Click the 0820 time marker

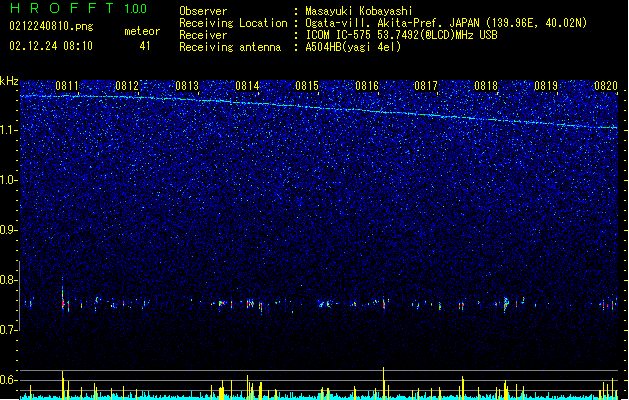coord(606,86)
